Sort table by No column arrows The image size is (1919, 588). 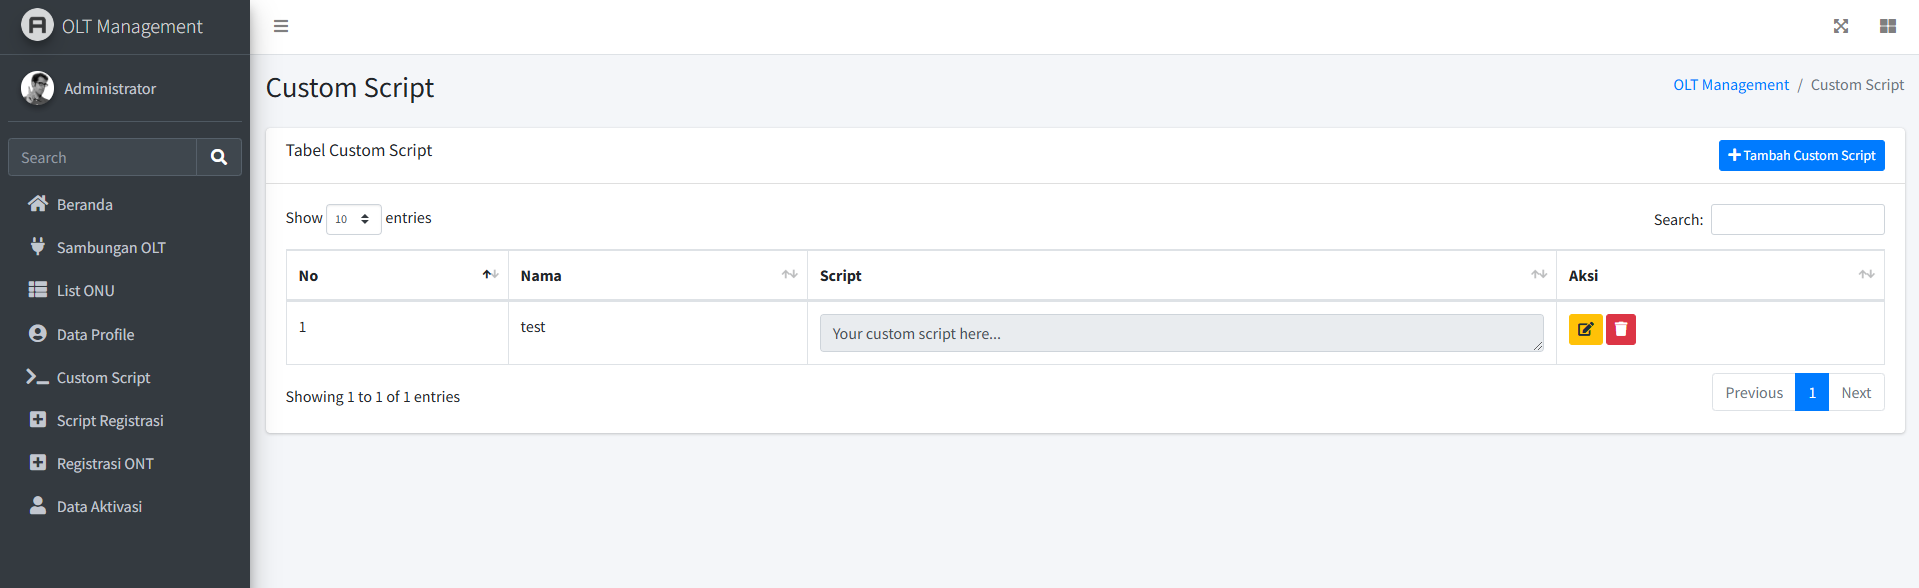490,275
